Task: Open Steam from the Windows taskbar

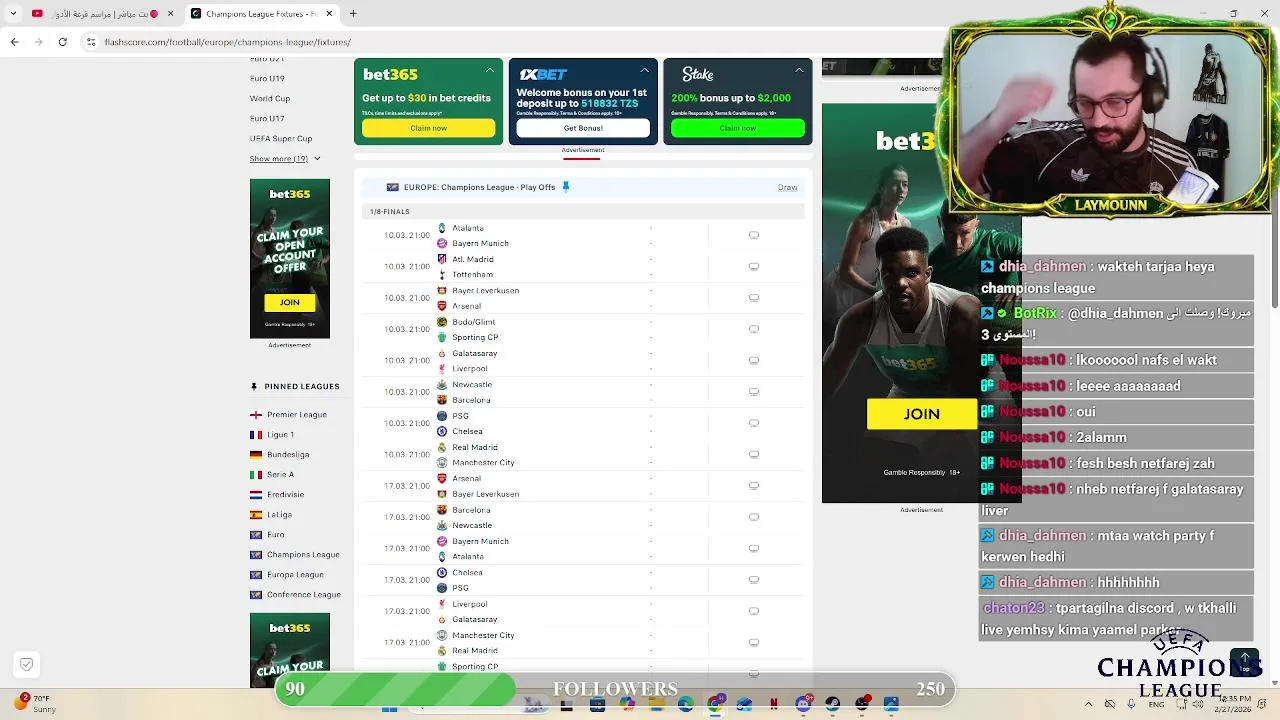Action: 832,704
